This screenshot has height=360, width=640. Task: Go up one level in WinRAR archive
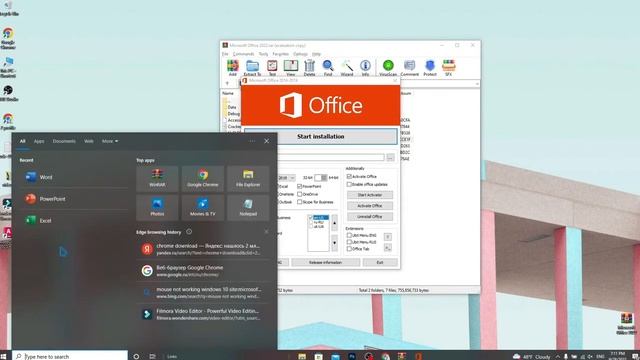click(x=227, y=84)
